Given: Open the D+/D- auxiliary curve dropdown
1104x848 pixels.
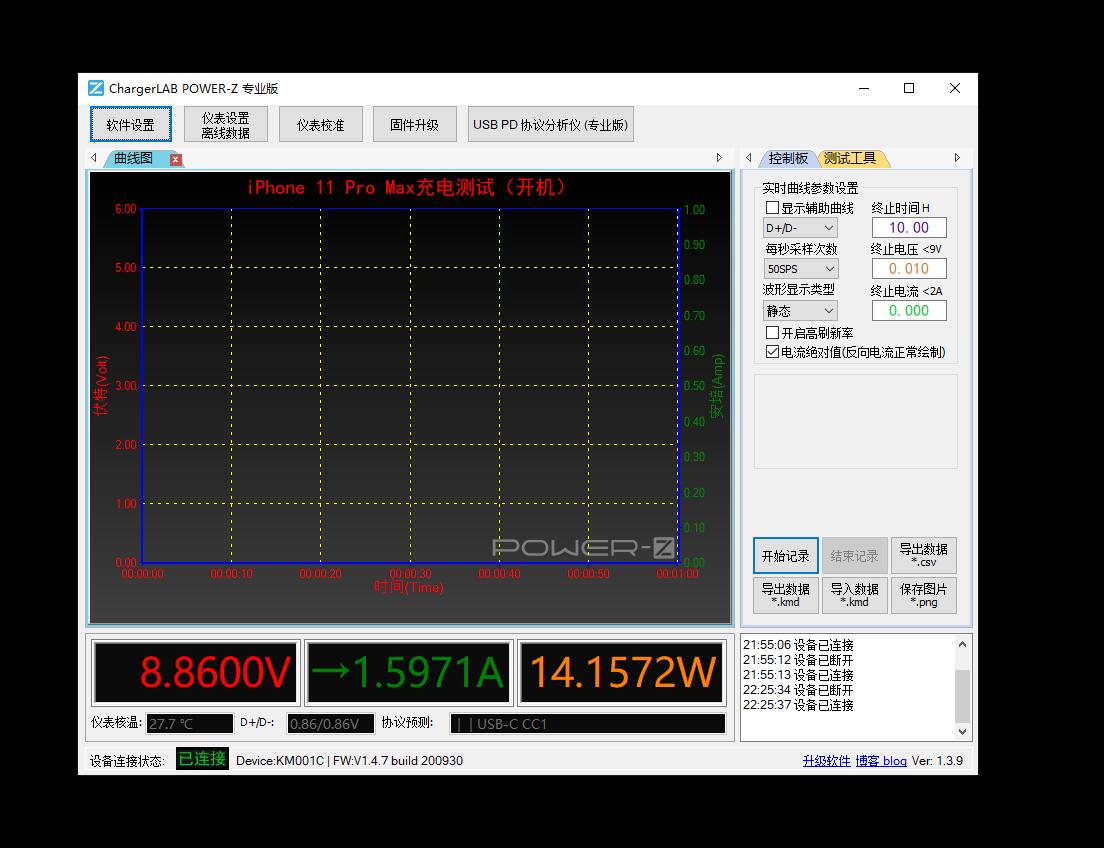Looking at the screenshot, I should click(800, 228).
